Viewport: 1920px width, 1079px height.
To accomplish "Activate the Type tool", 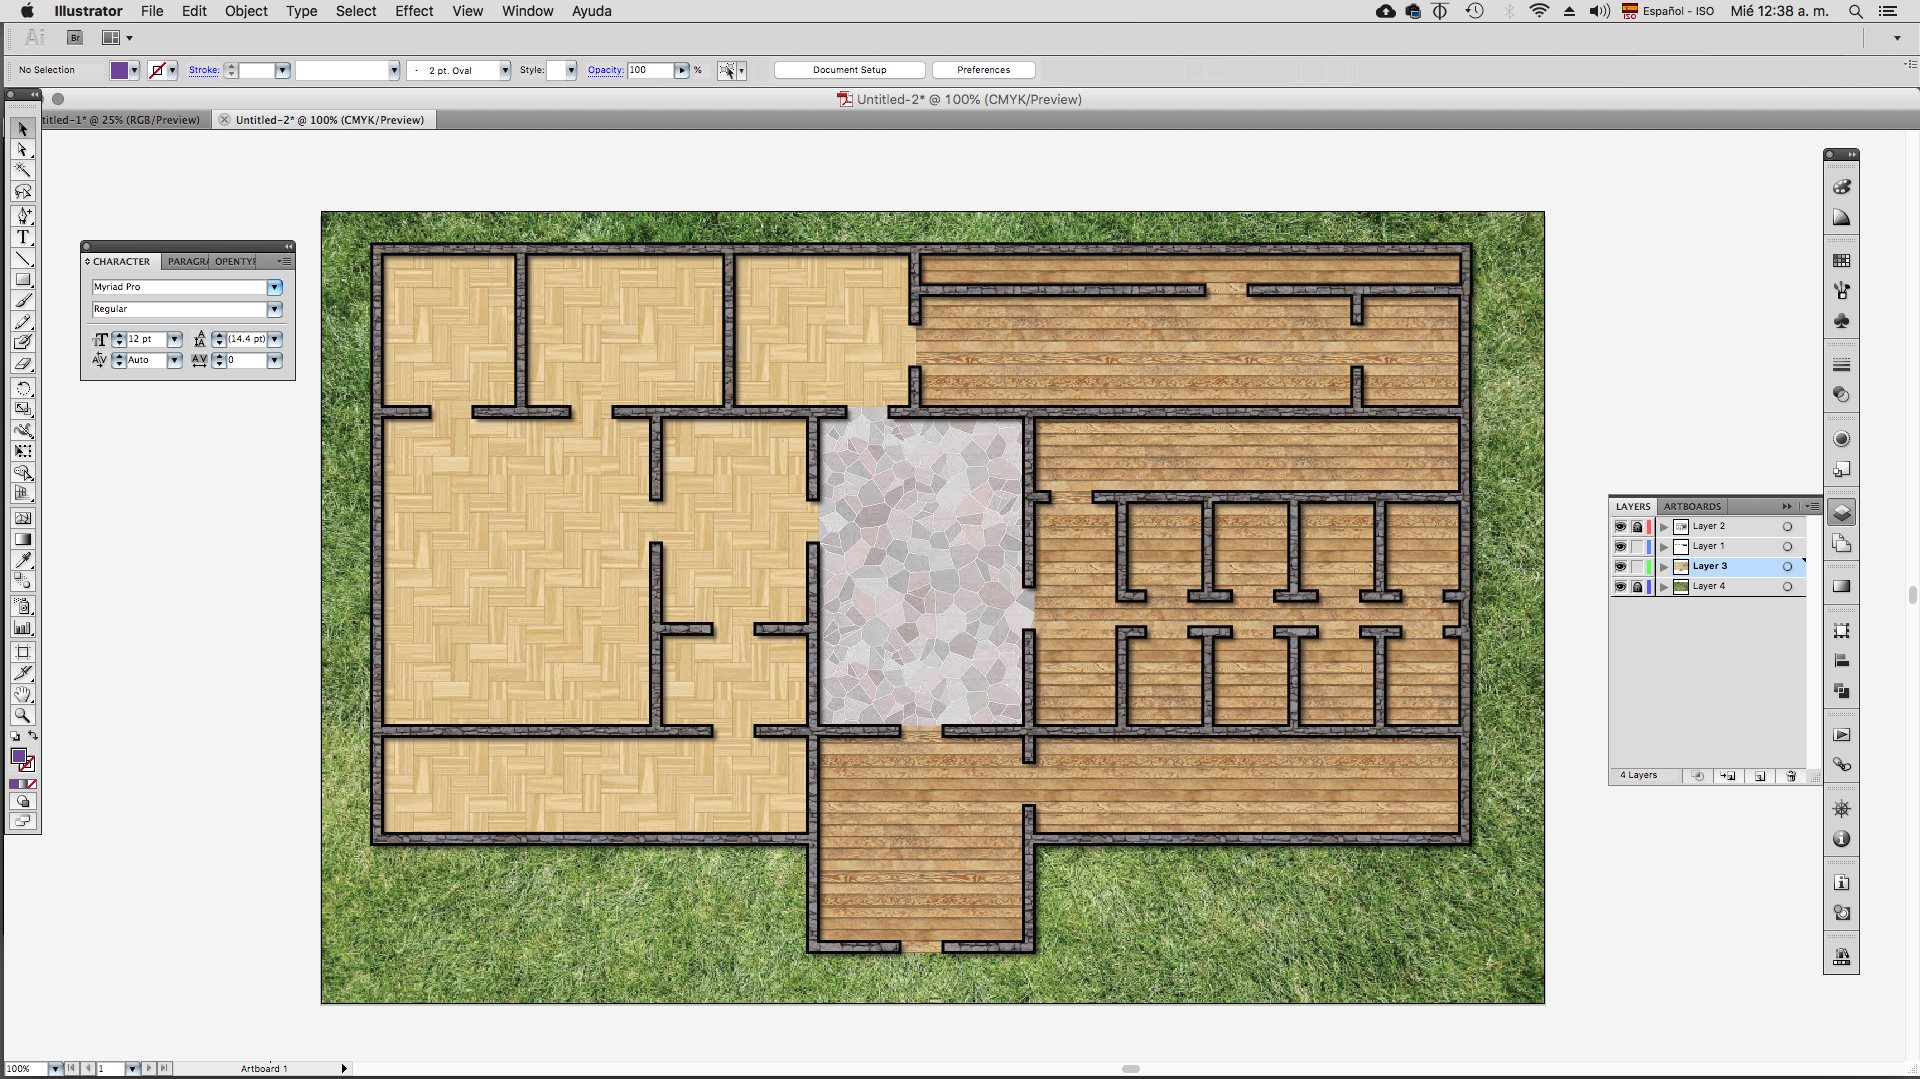I will click(x=23, y=237).
